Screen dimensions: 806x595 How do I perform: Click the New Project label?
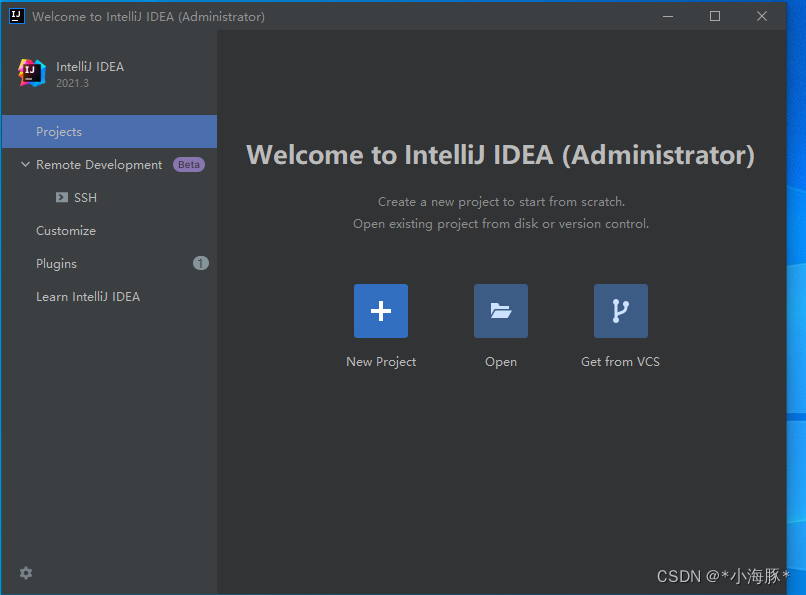pyautogui.click(x=381, y=362)
